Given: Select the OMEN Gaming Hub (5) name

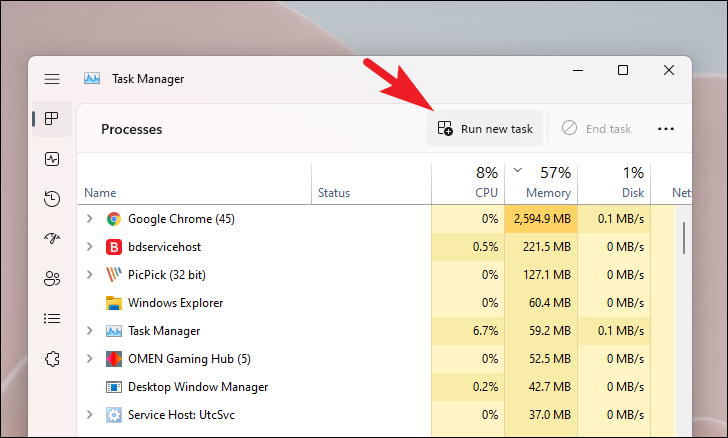Looking at the screenshot, I should pos(189,359).
